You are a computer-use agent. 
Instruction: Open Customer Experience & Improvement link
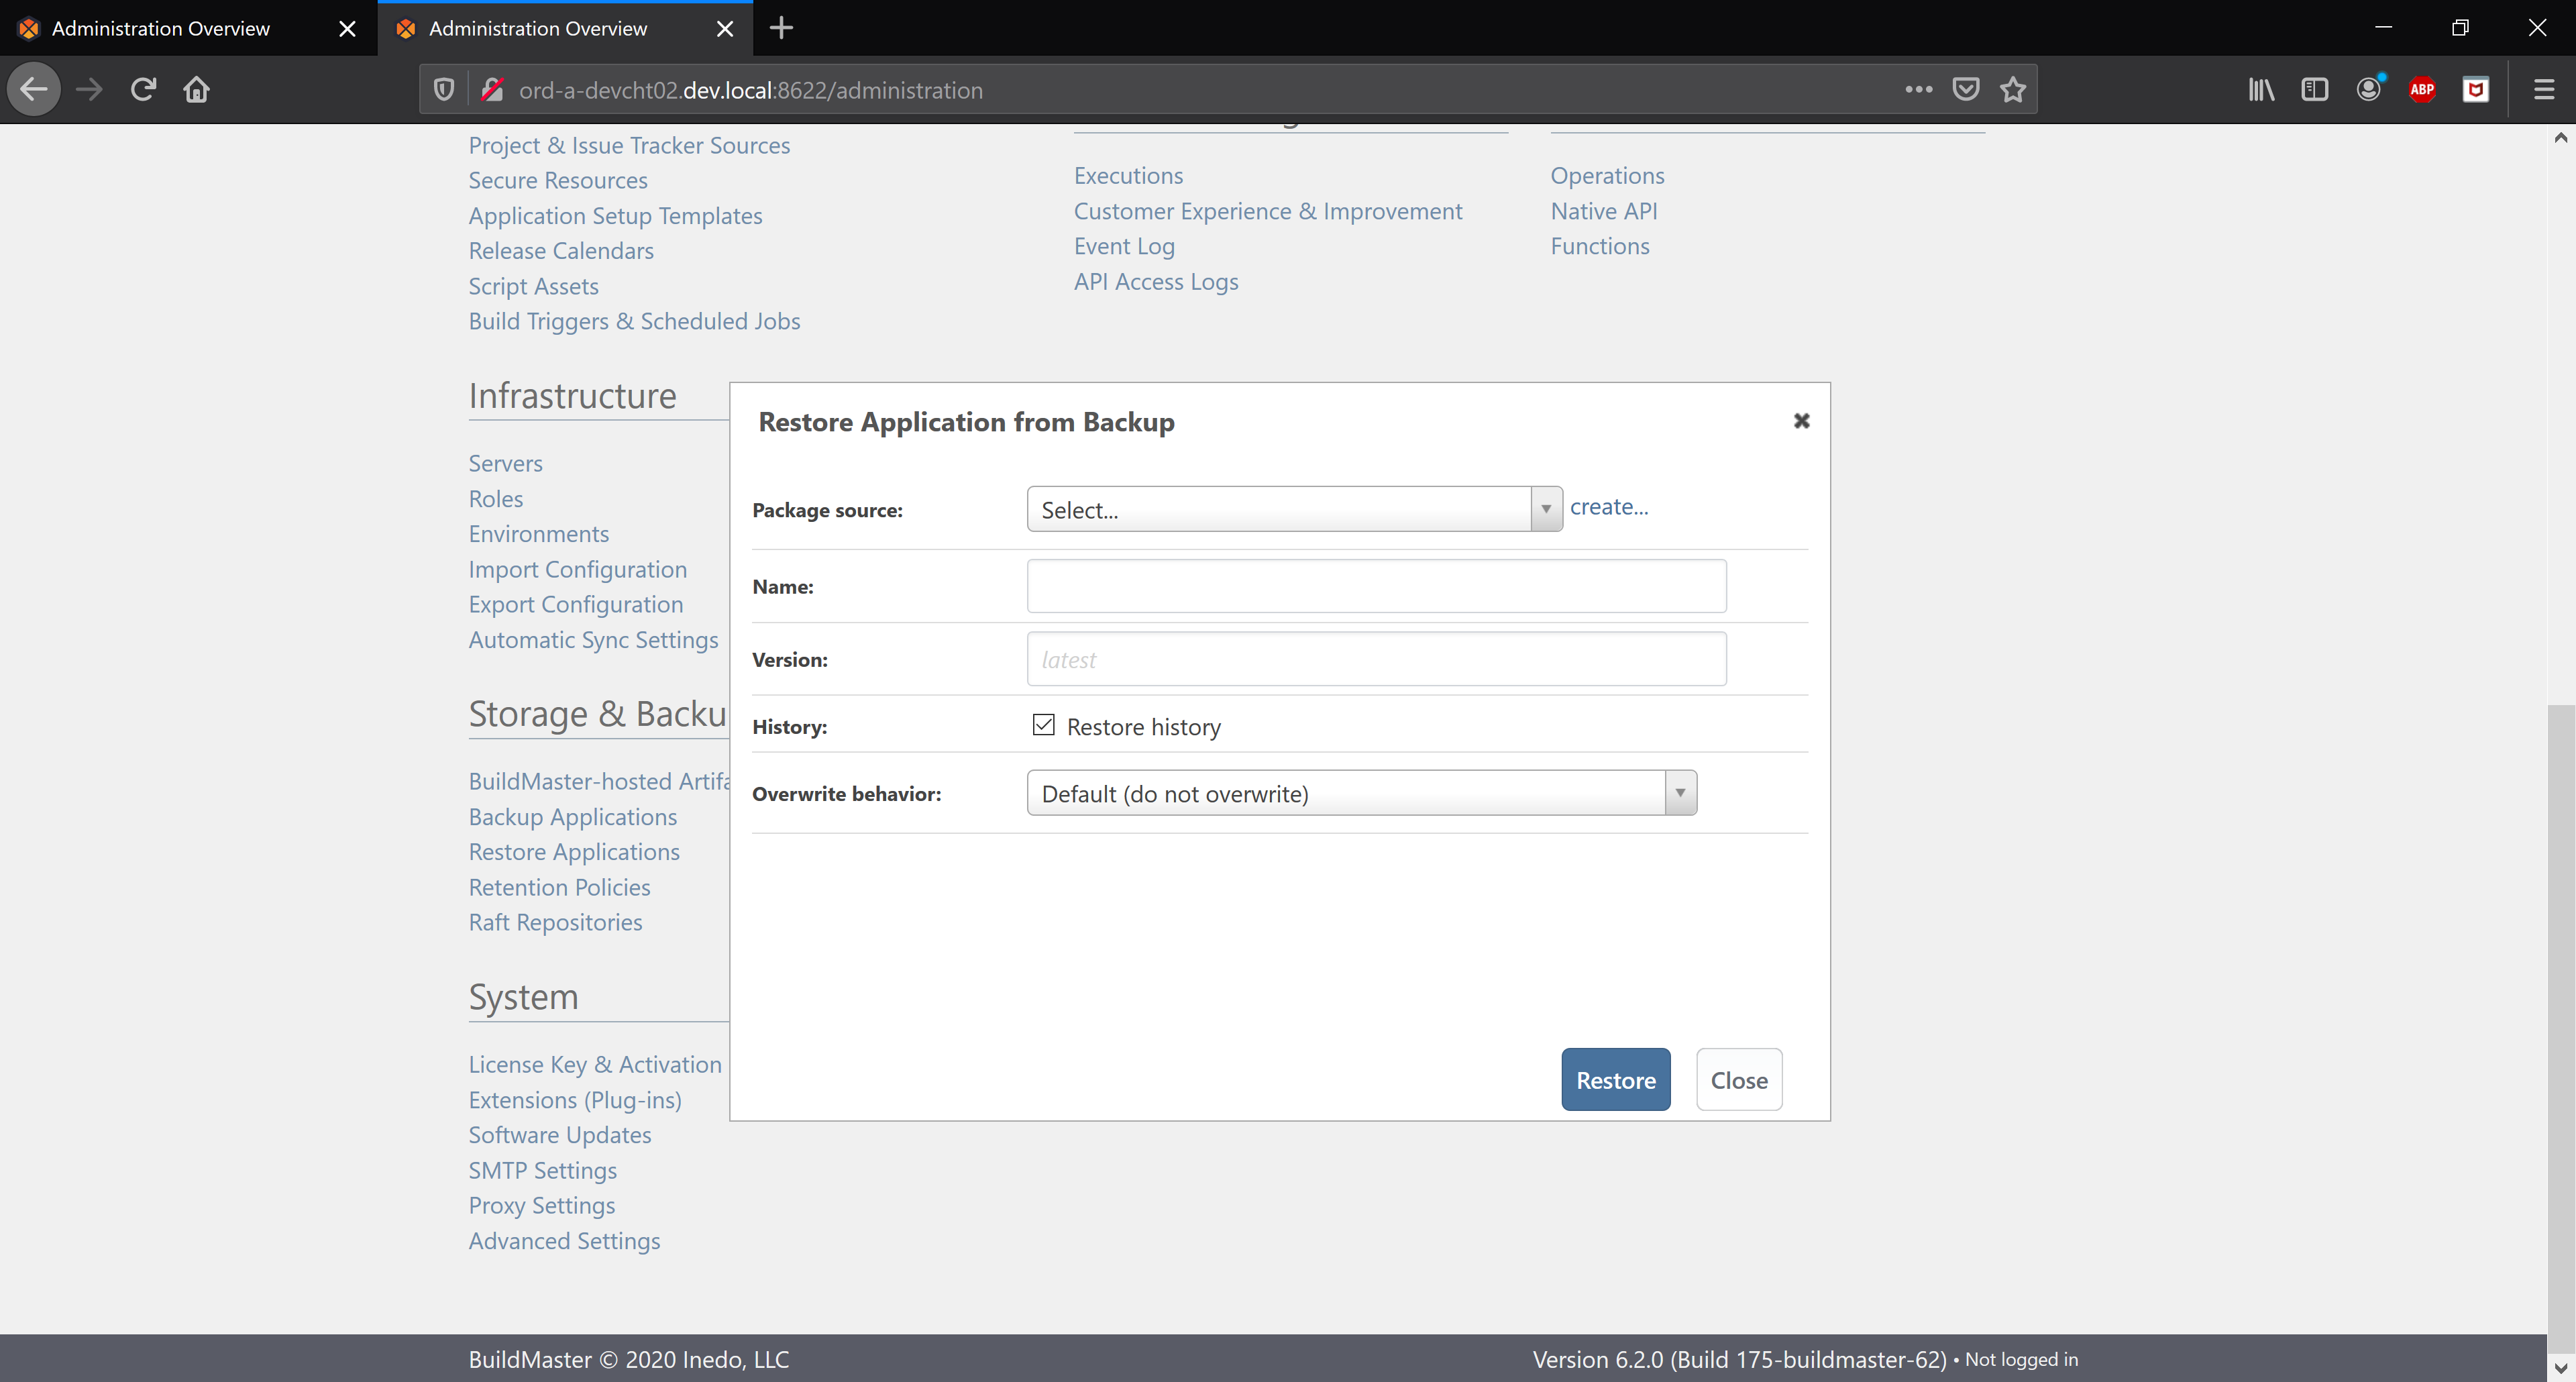tap(1268, 212)
